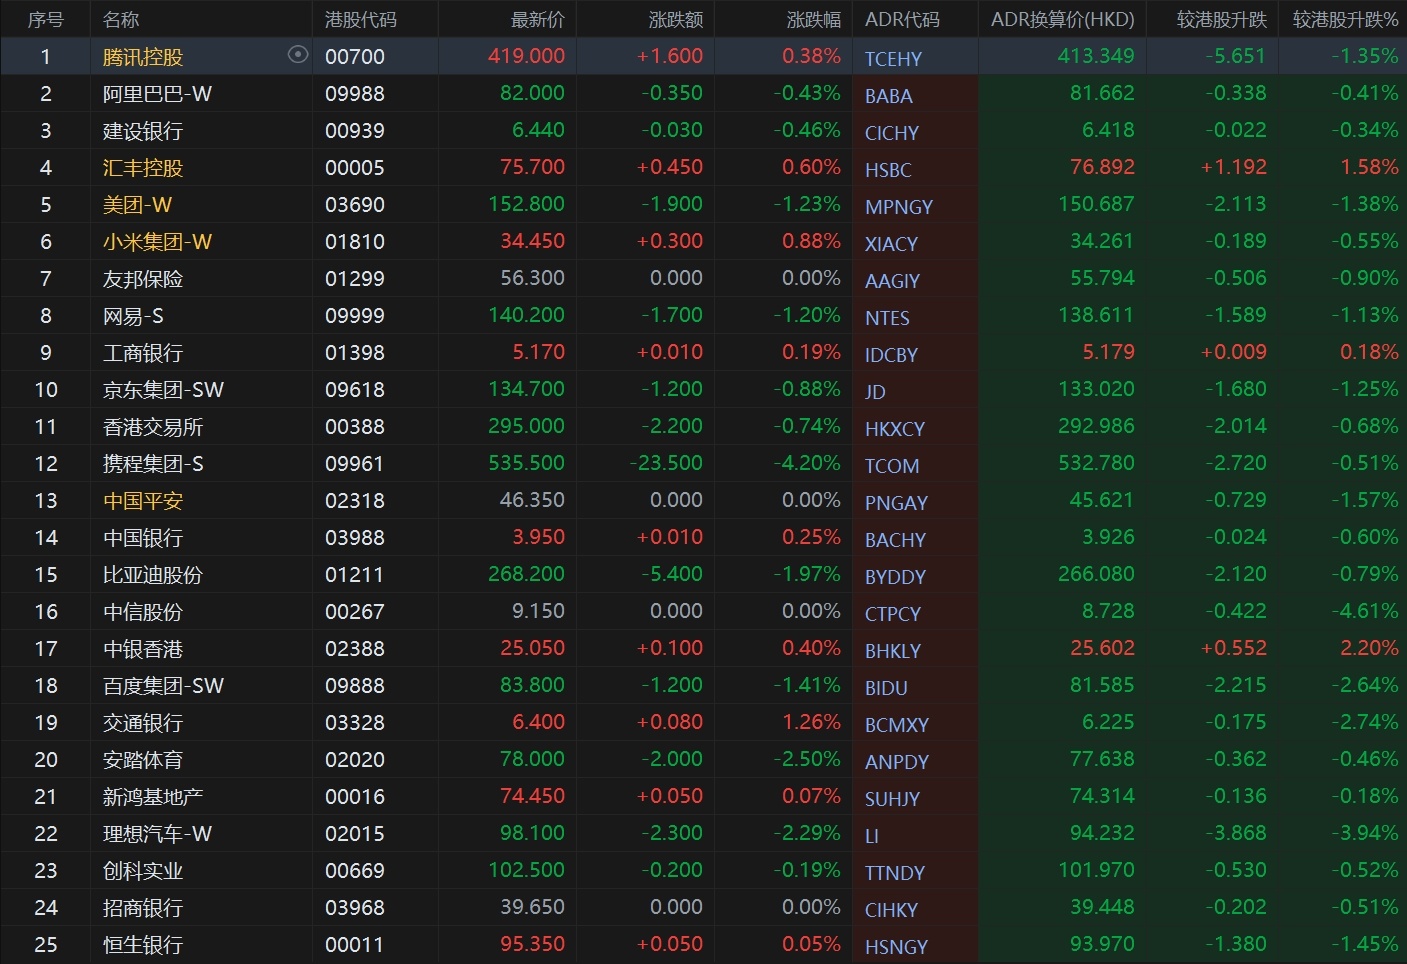This screenshot has width=1407, height=964.
Task: Select 创科实业 in the list
Action: click(143, 871)
